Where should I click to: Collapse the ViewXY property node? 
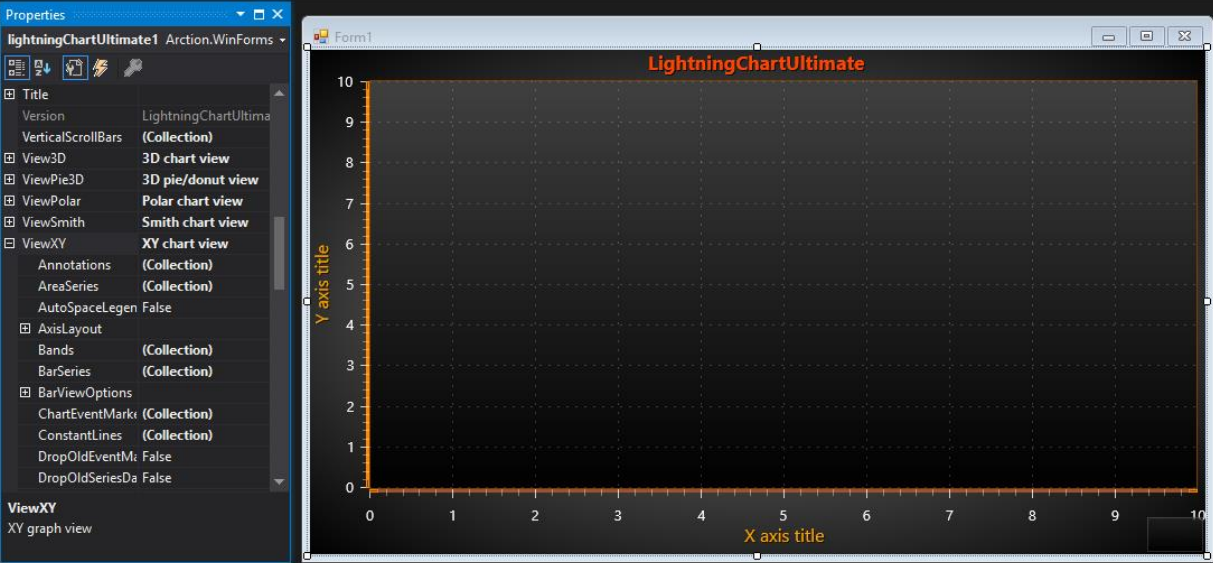[10, 243]
